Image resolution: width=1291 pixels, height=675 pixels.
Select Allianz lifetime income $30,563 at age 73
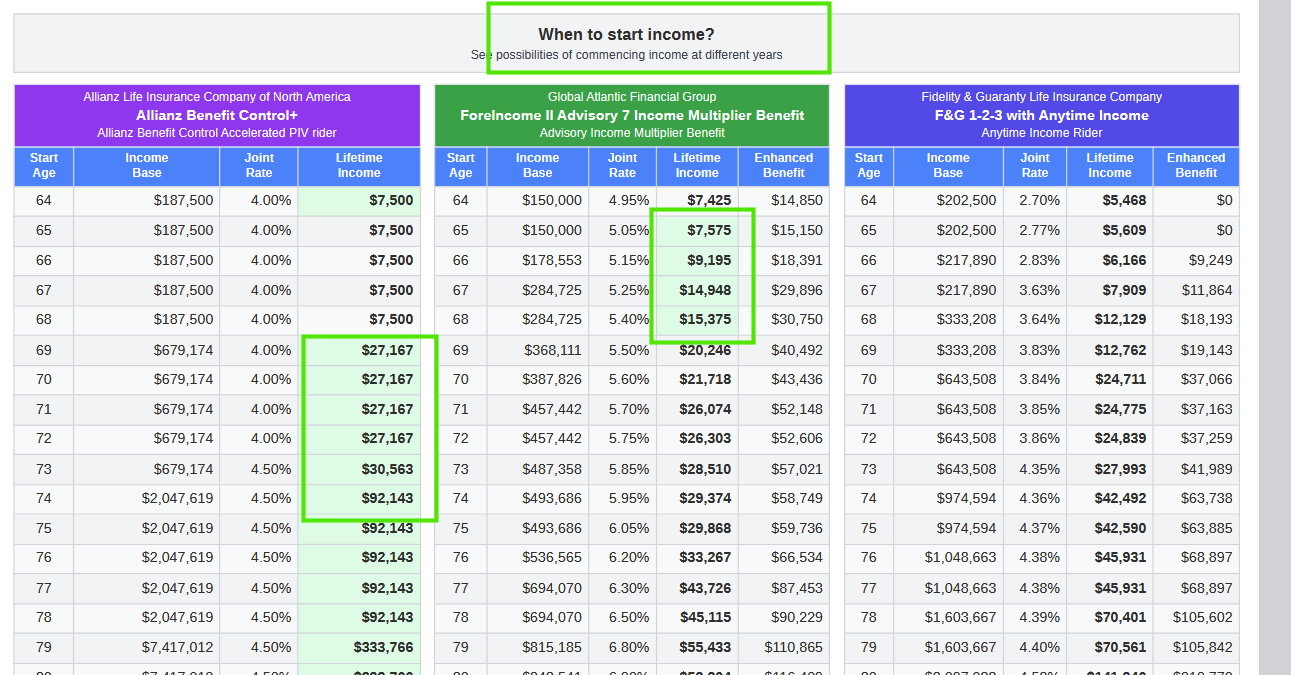click(387, 469)
